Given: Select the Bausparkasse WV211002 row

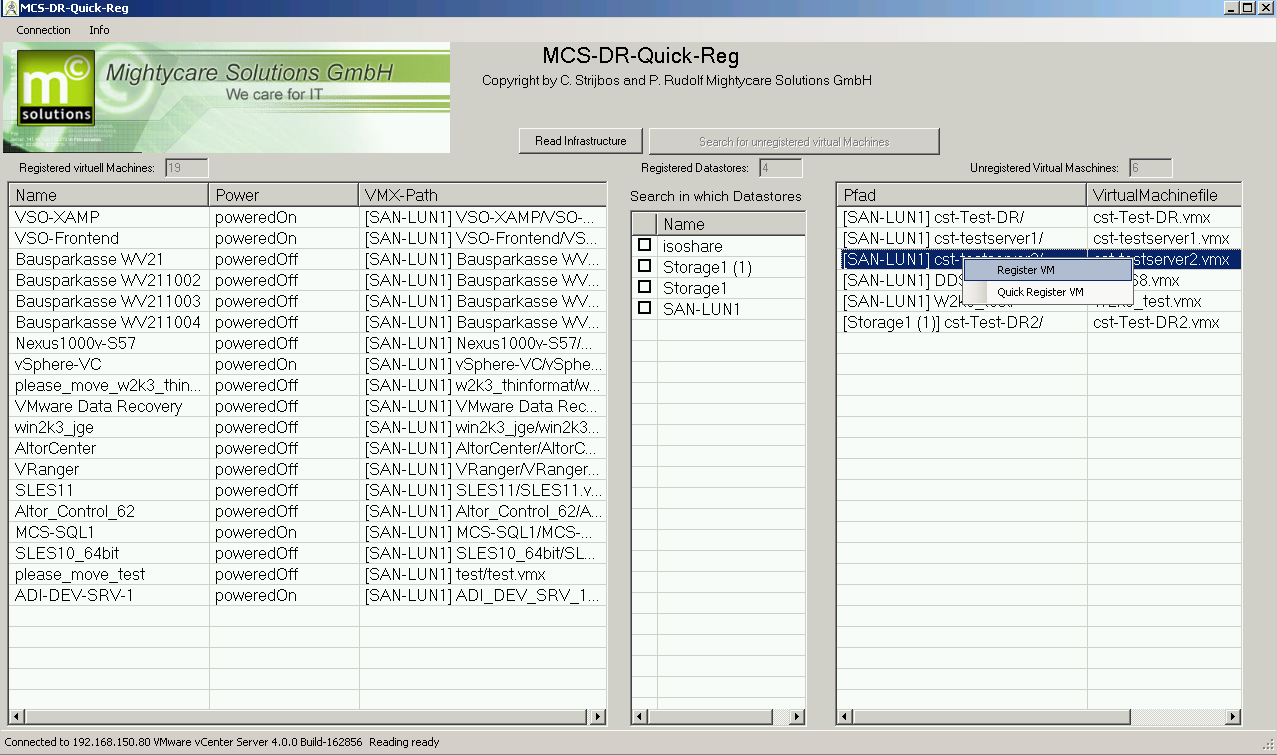Looking at the screenshot, I should (x=308, y=280).
